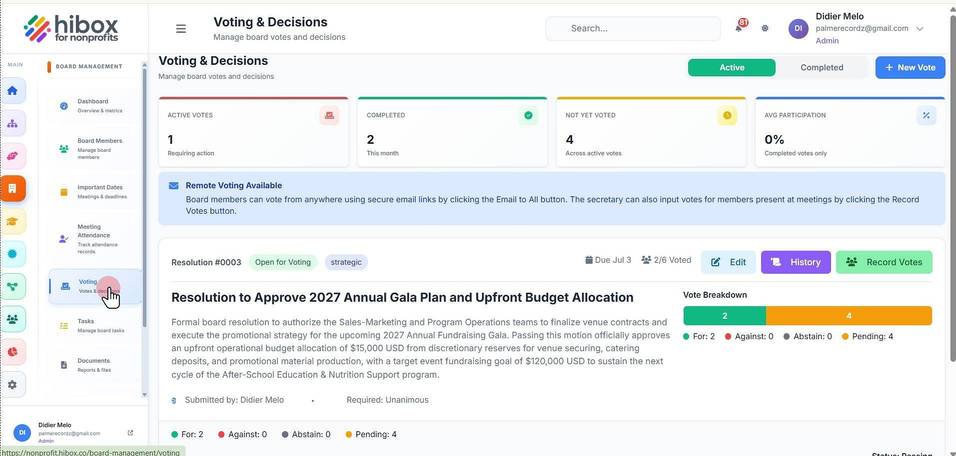Expand the Didier Melo account dropdown
Image resolution: width=956 pixels, height=456 pixels.
tap(919, 29)
